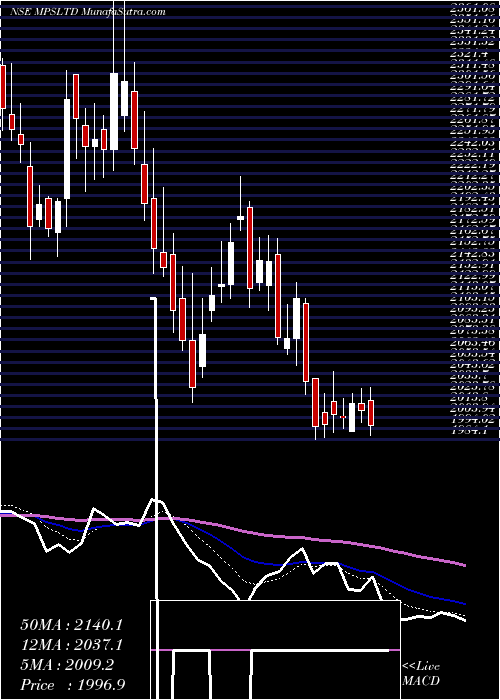Click the 'NSE MPSLTD MunafaSutra.com' chart title

[x=88, y=12]
